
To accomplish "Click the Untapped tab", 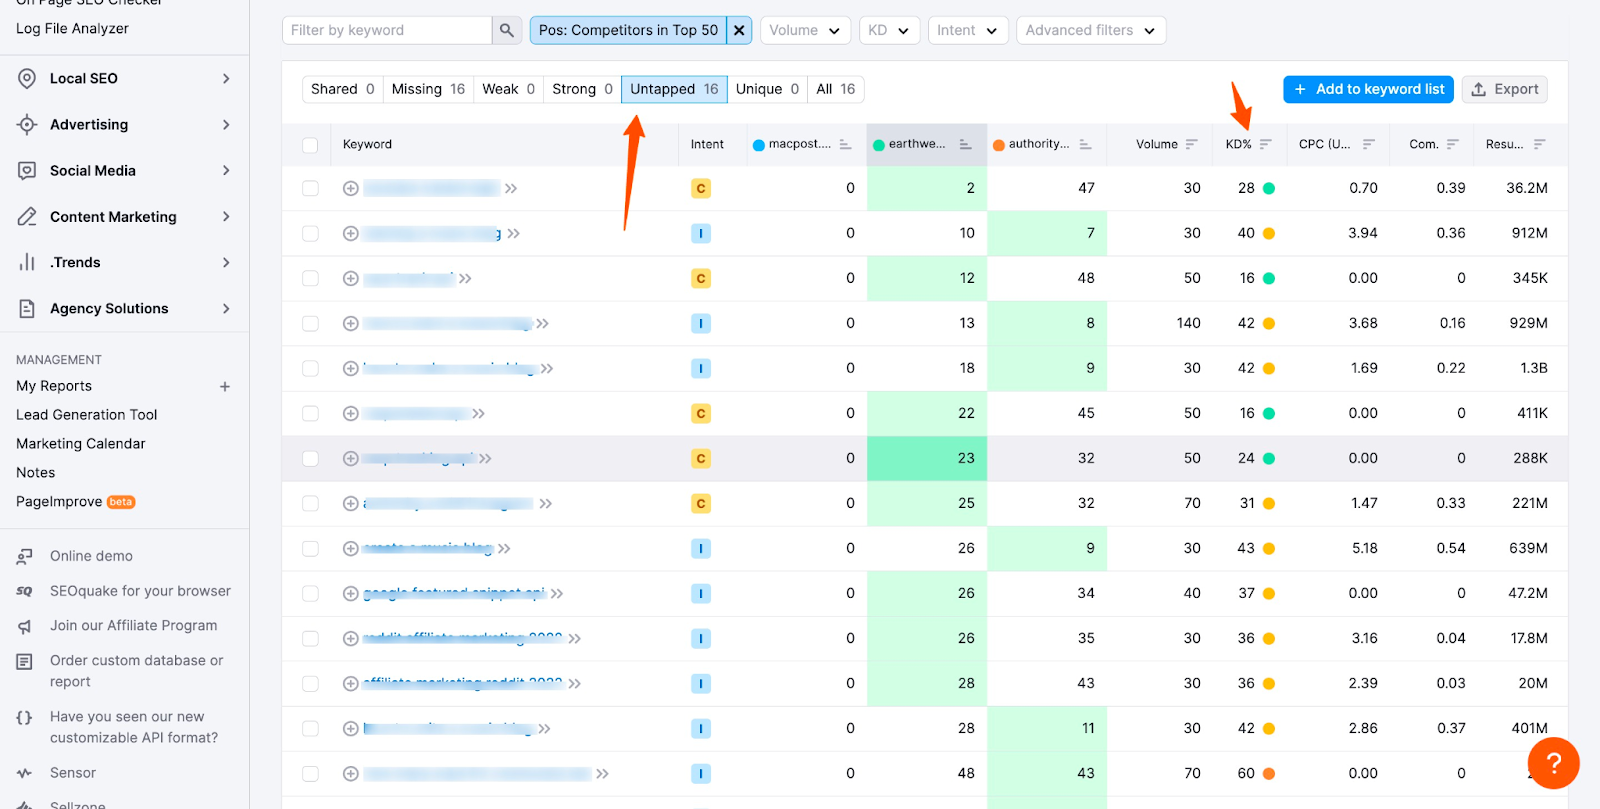I will coord(674,89).
